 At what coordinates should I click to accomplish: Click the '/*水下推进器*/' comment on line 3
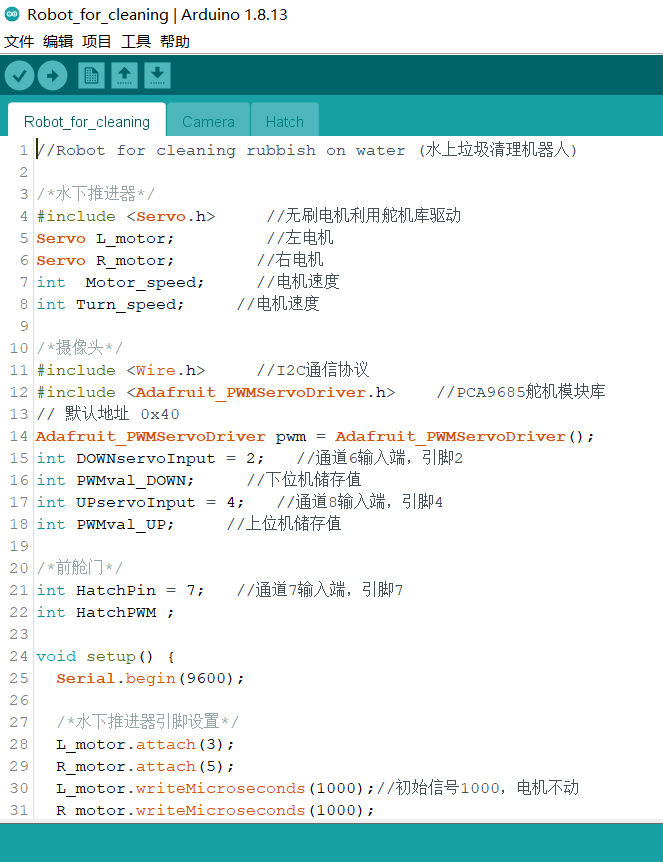(96, 194)
